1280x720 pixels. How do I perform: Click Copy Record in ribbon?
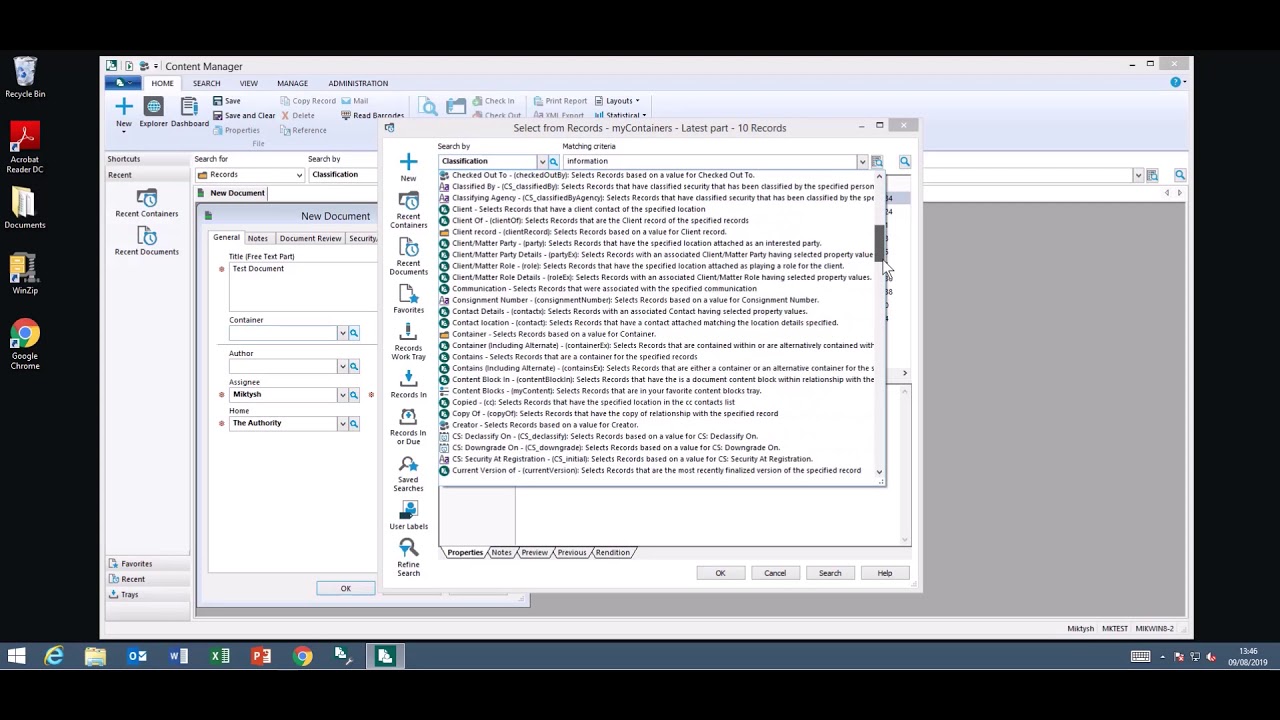(308, 101)
